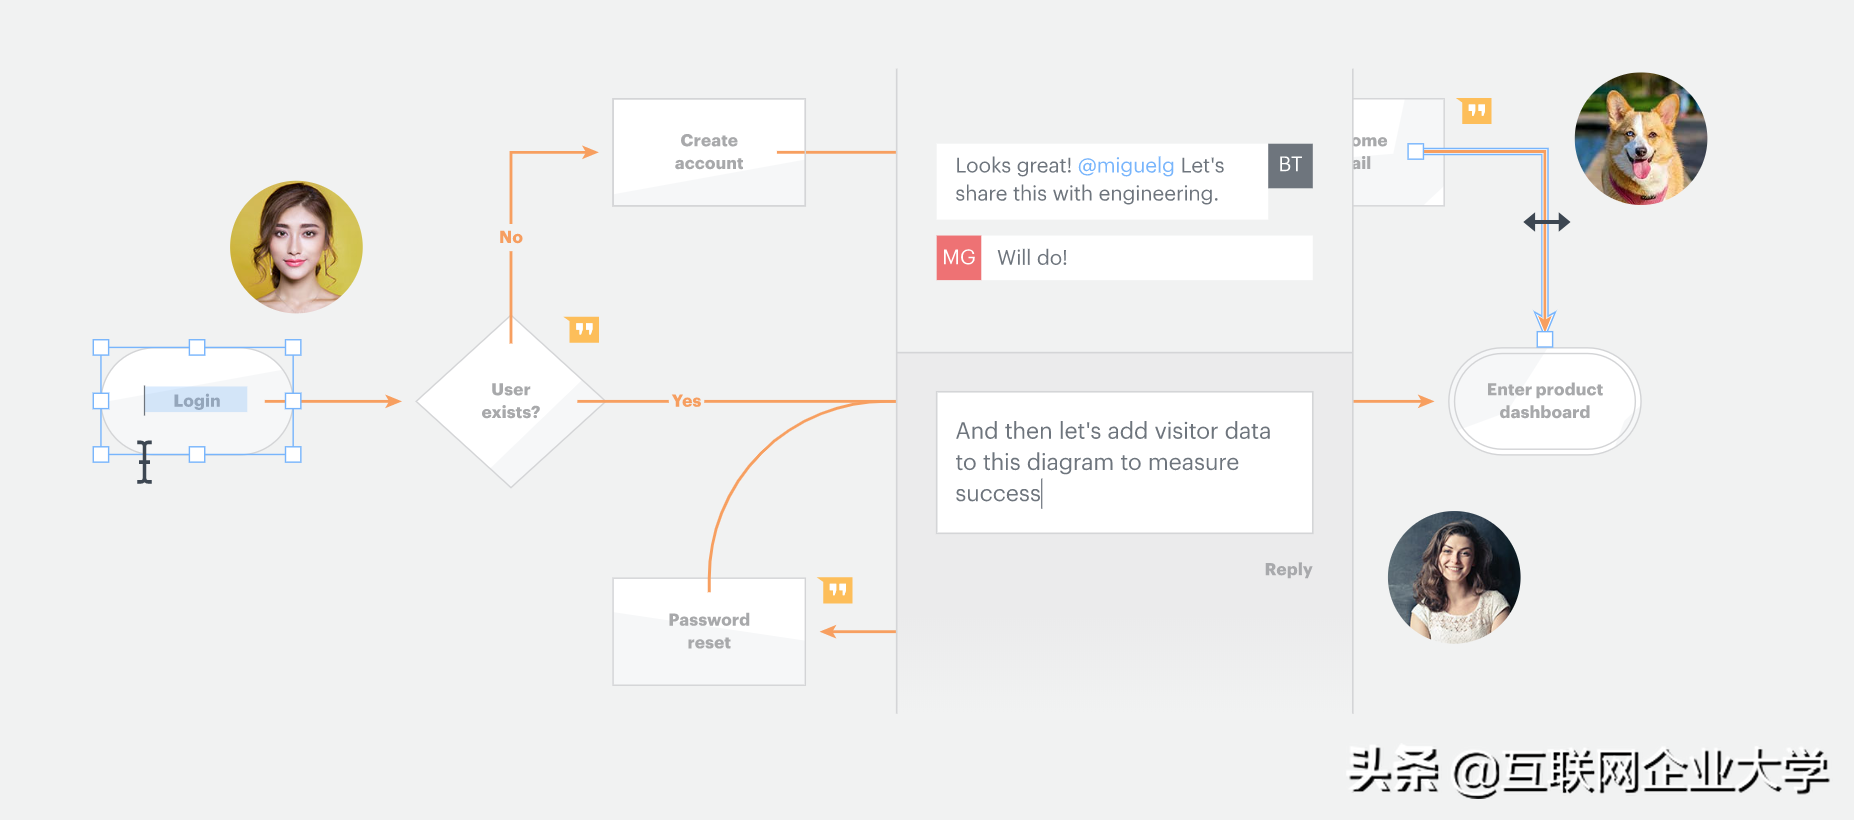1854x820 pixels.
Task: Click the Reply button under the comment box
Action: (x=1288, y=569)
